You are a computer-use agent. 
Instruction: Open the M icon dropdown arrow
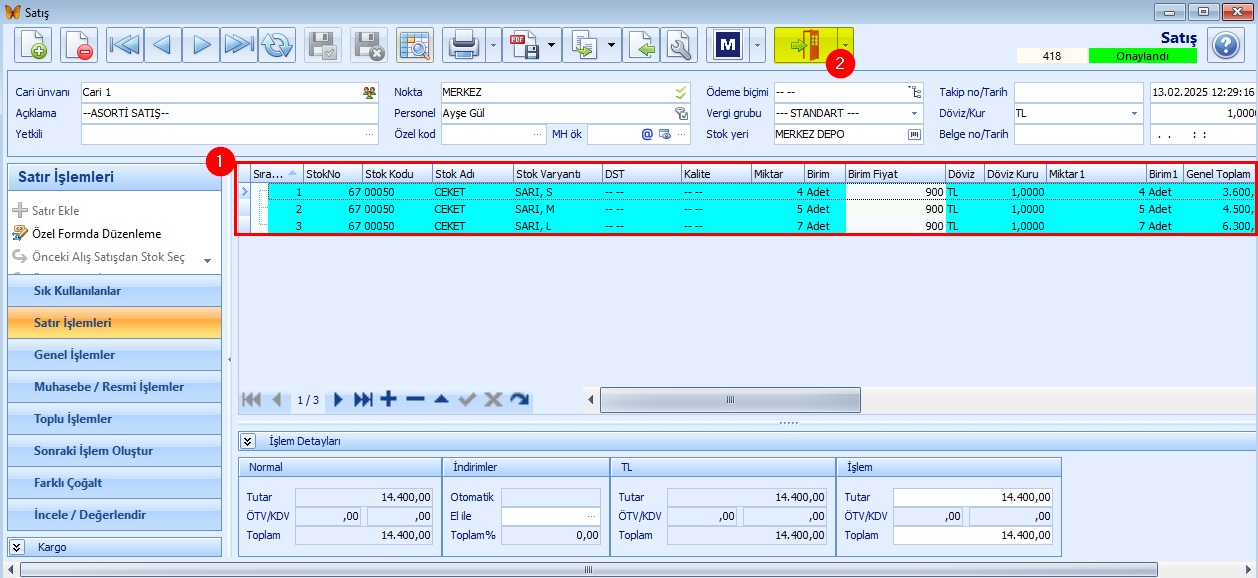click(756, 45)
